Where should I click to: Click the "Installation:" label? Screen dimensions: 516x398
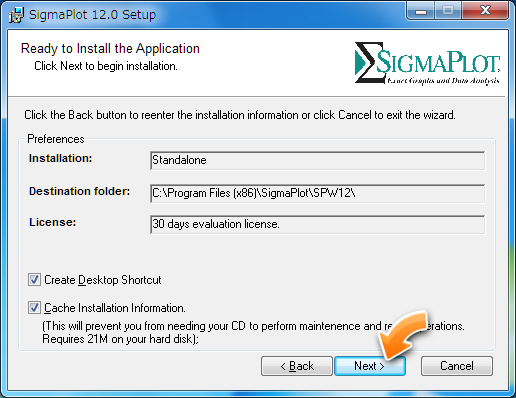coord(60,158)
